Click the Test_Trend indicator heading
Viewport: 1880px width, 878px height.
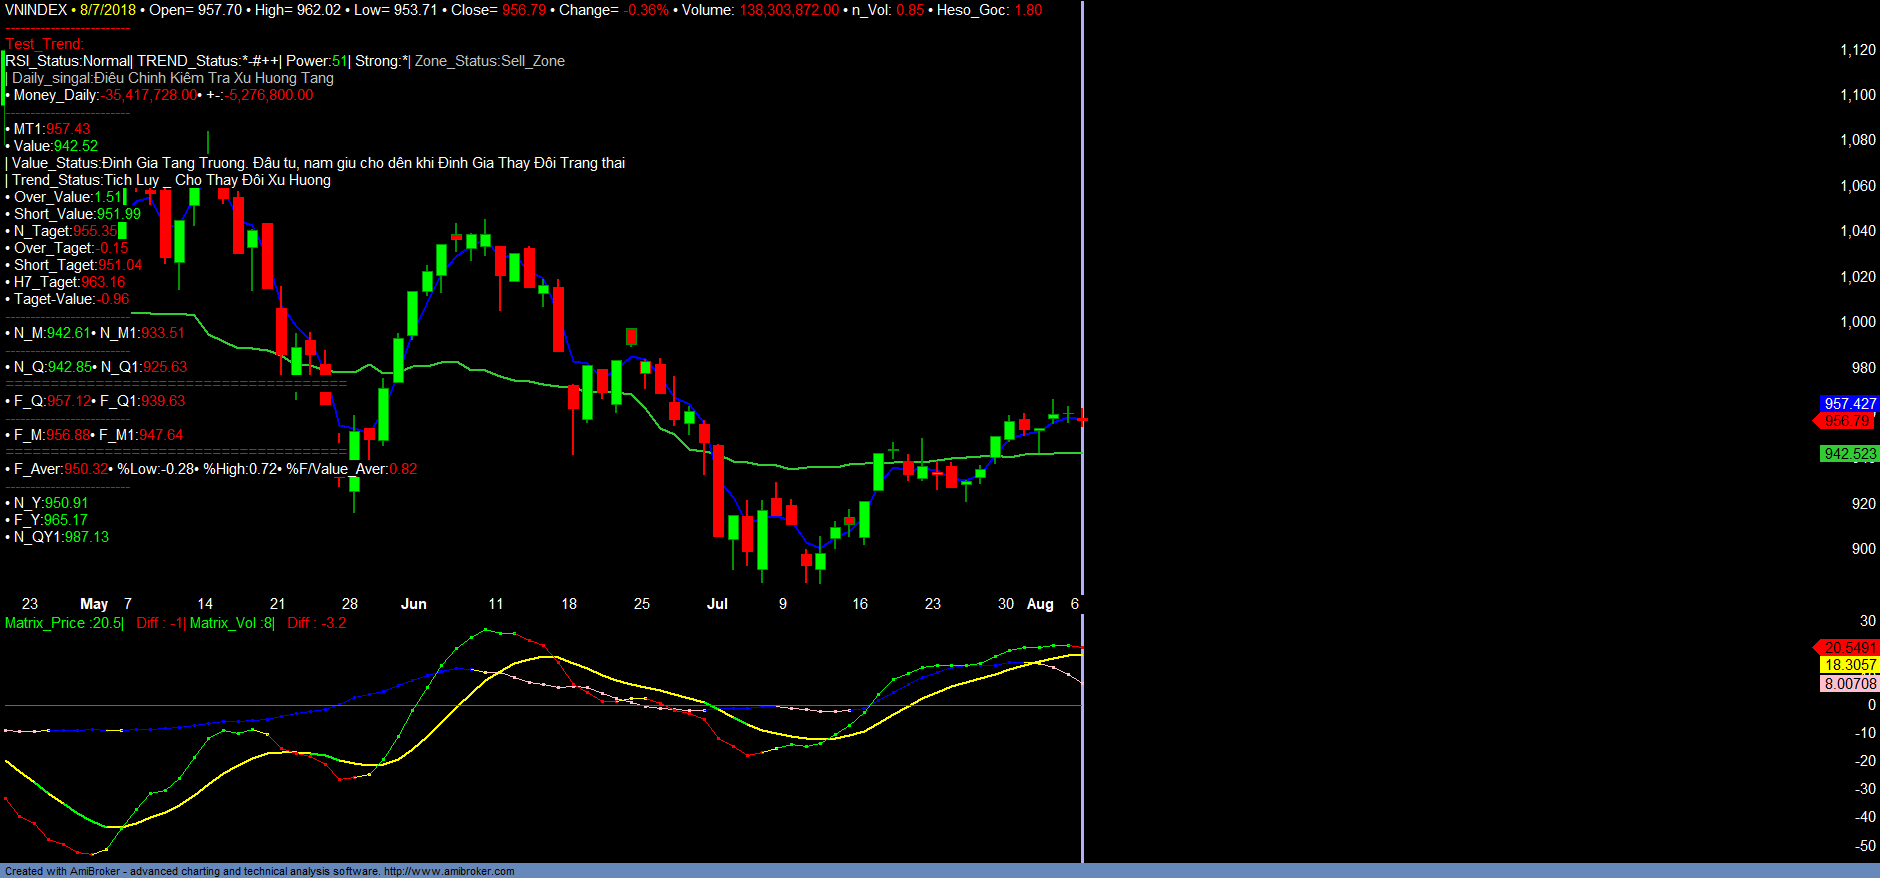tap(44, 44)
